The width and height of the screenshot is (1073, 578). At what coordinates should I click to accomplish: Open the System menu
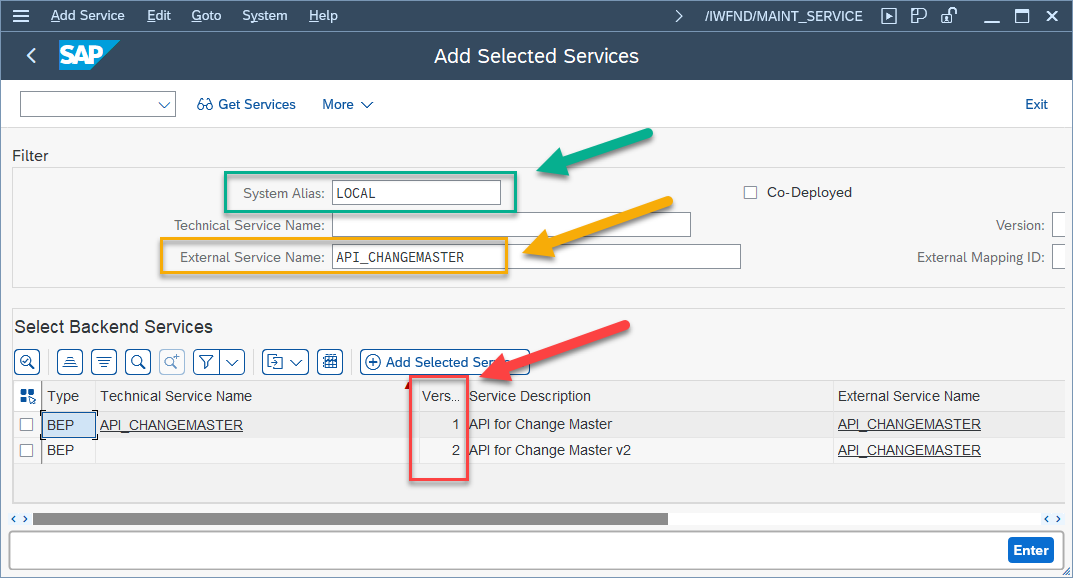point(264,15)
